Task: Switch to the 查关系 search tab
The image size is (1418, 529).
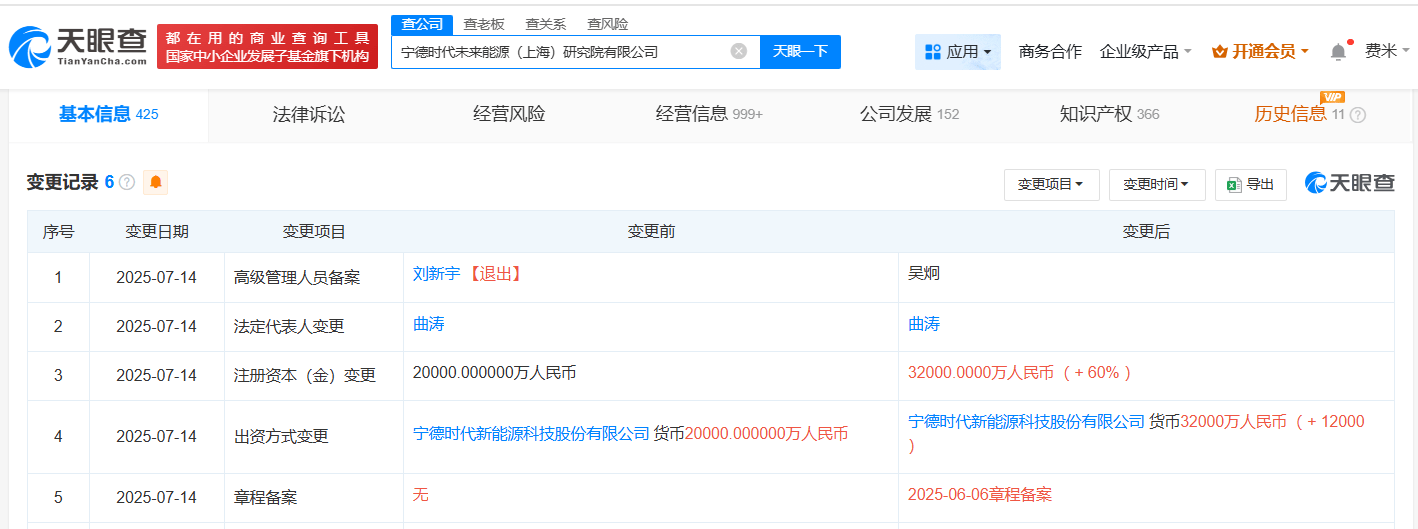Action: 545,24
